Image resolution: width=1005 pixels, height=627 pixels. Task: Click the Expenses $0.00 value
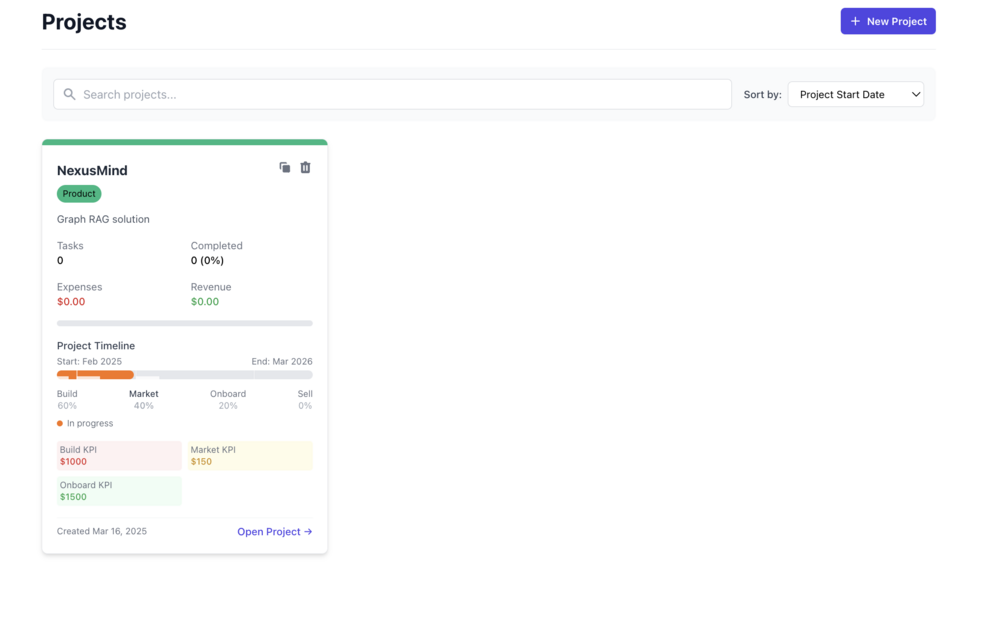click(71, 302)
